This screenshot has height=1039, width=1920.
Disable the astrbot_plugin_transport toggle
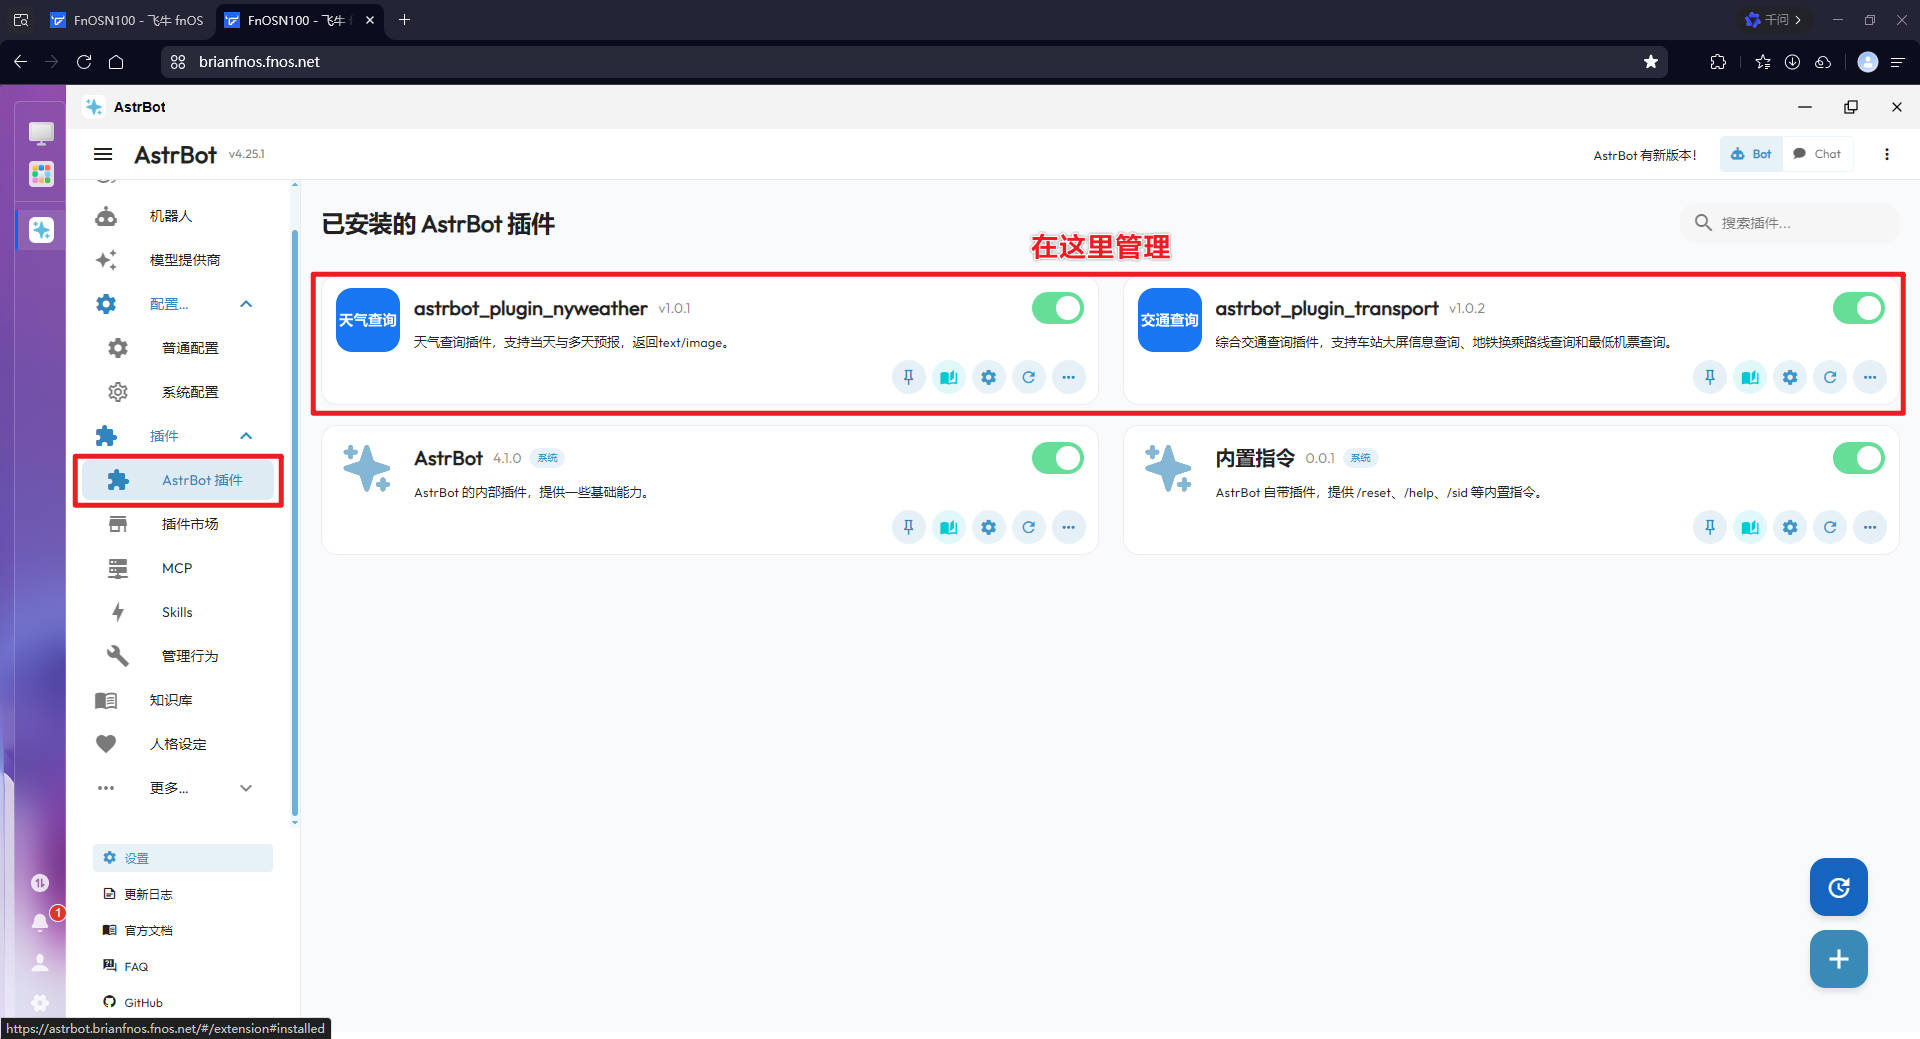coord(1858,308)
